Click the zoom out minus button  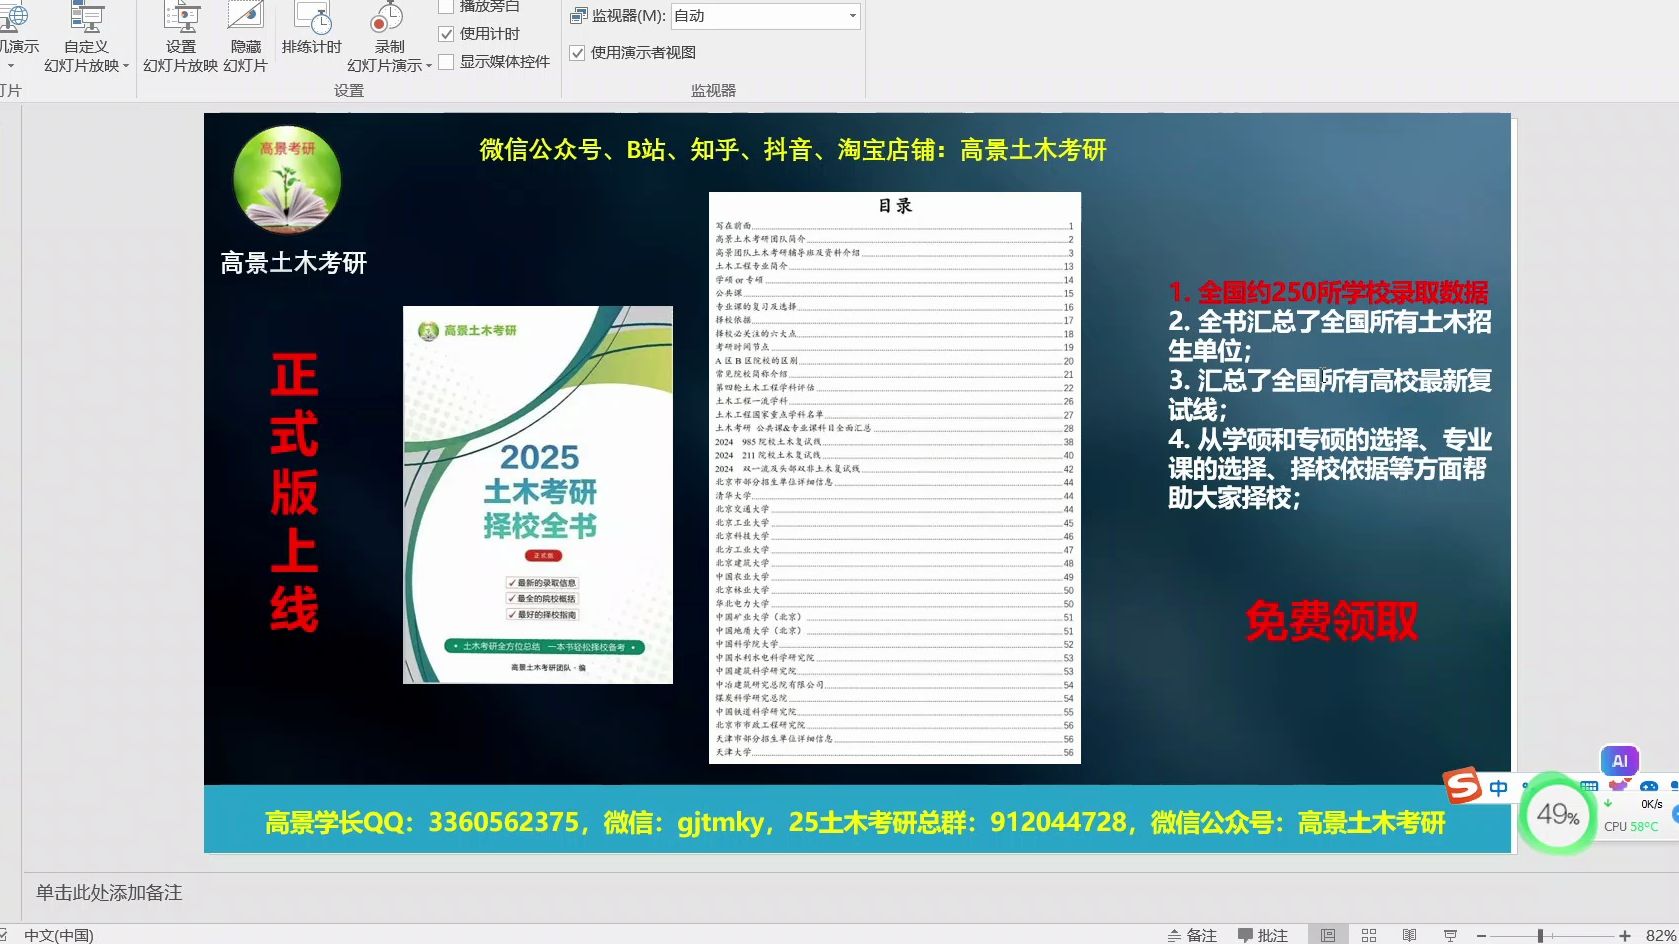(x=1481, y=936)
